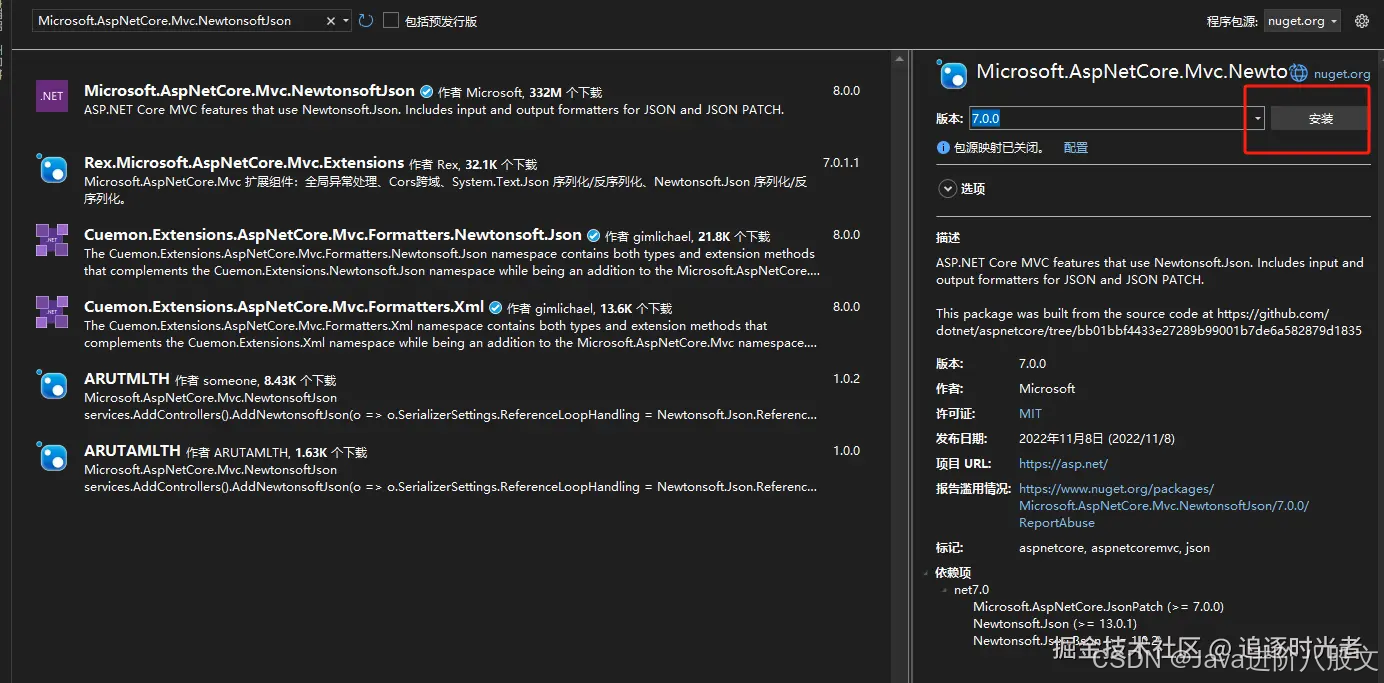The width and height of the screenshot is (1384, 683).
Task: Open NuGet options with the gear icon
Action: pyautogui.click(x=1362, y=20)
